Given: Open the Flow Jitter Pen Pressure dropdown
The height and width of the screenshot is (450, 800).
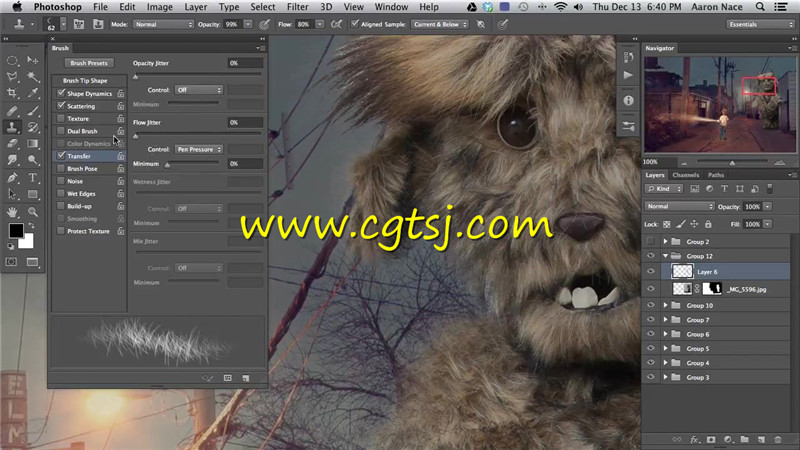Looking at the screenshot, I should (x=198, y=149).
